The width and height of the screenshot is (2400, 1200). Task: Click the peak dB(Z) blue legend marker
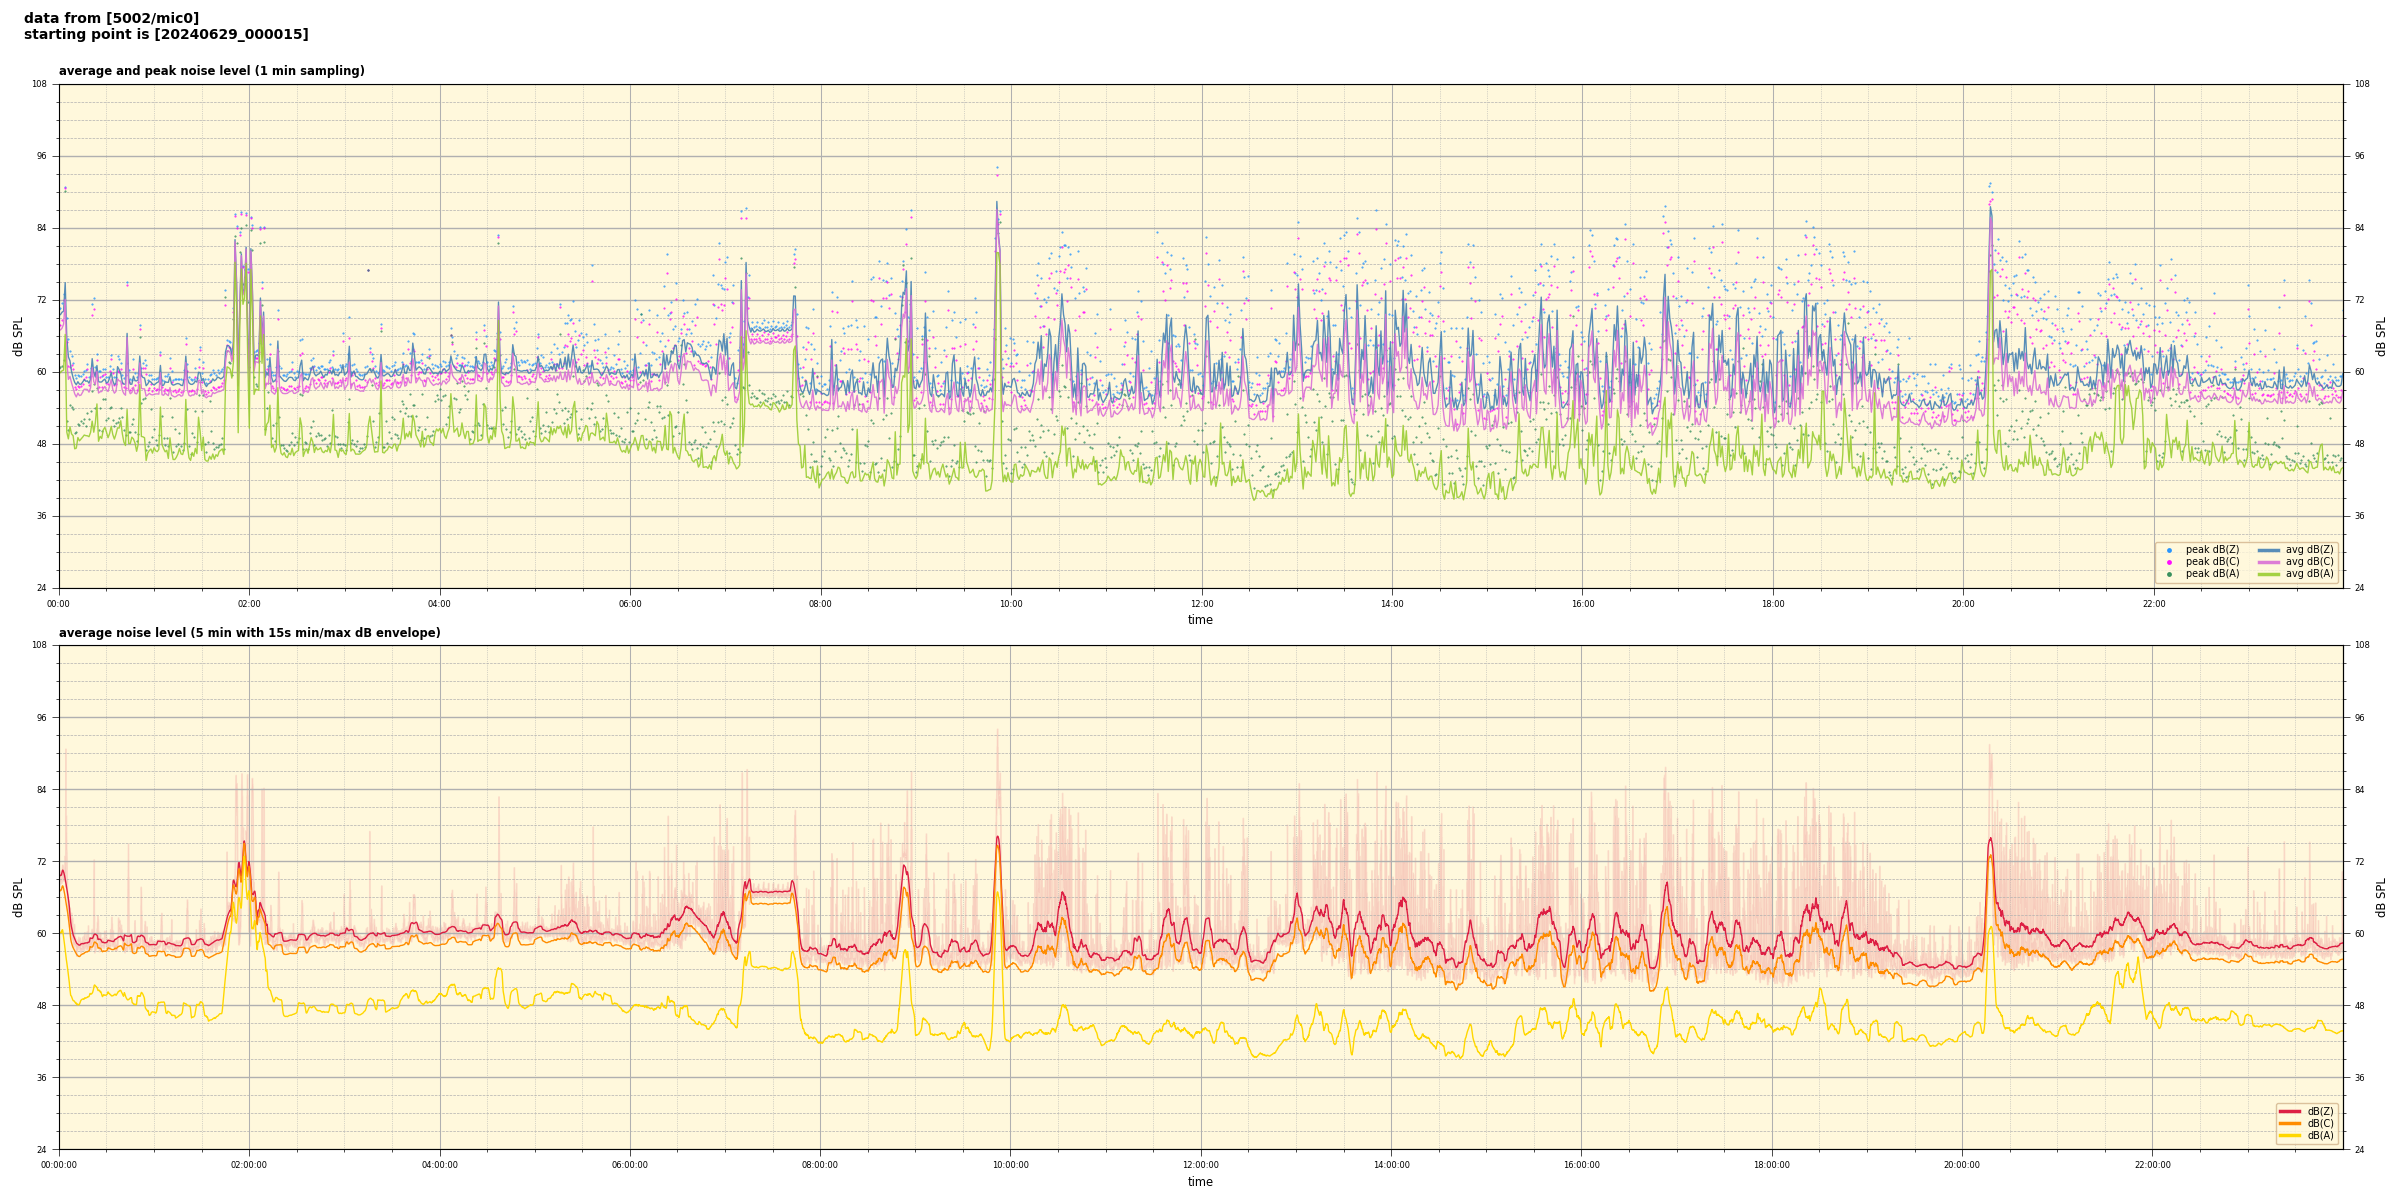tap(2169, 550)
